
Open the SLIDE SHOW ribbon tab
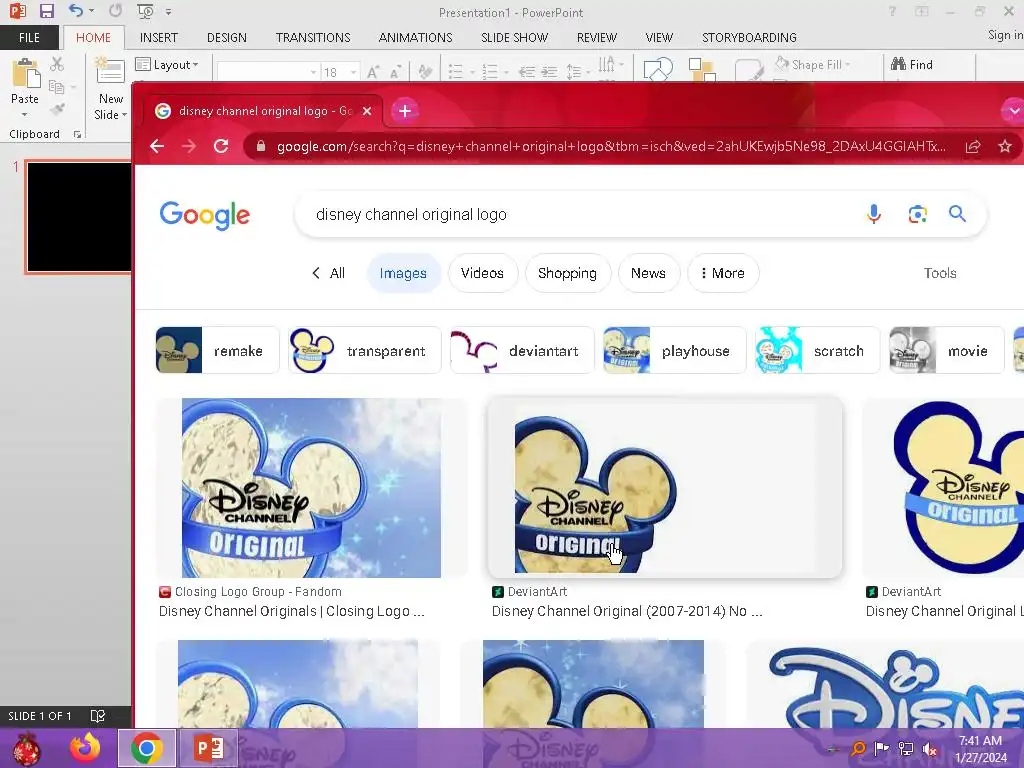pyautogui.click(x=514, y=37)
